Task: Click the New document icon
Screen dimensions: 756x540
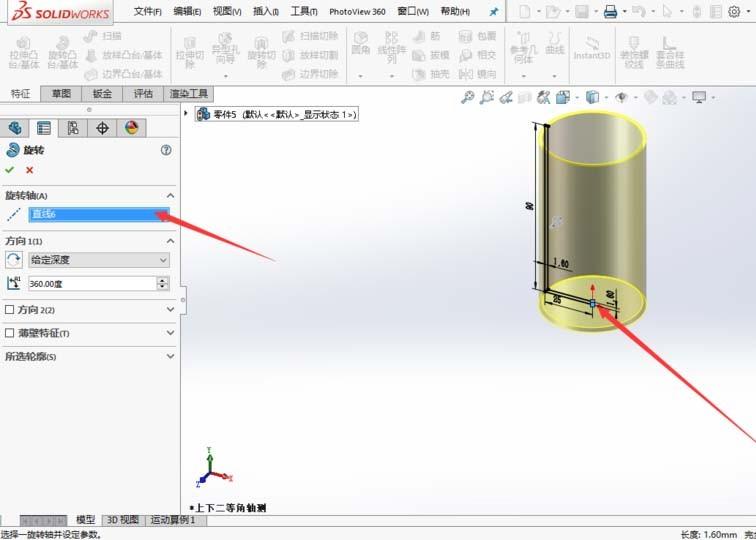Action: pos(525,12)
